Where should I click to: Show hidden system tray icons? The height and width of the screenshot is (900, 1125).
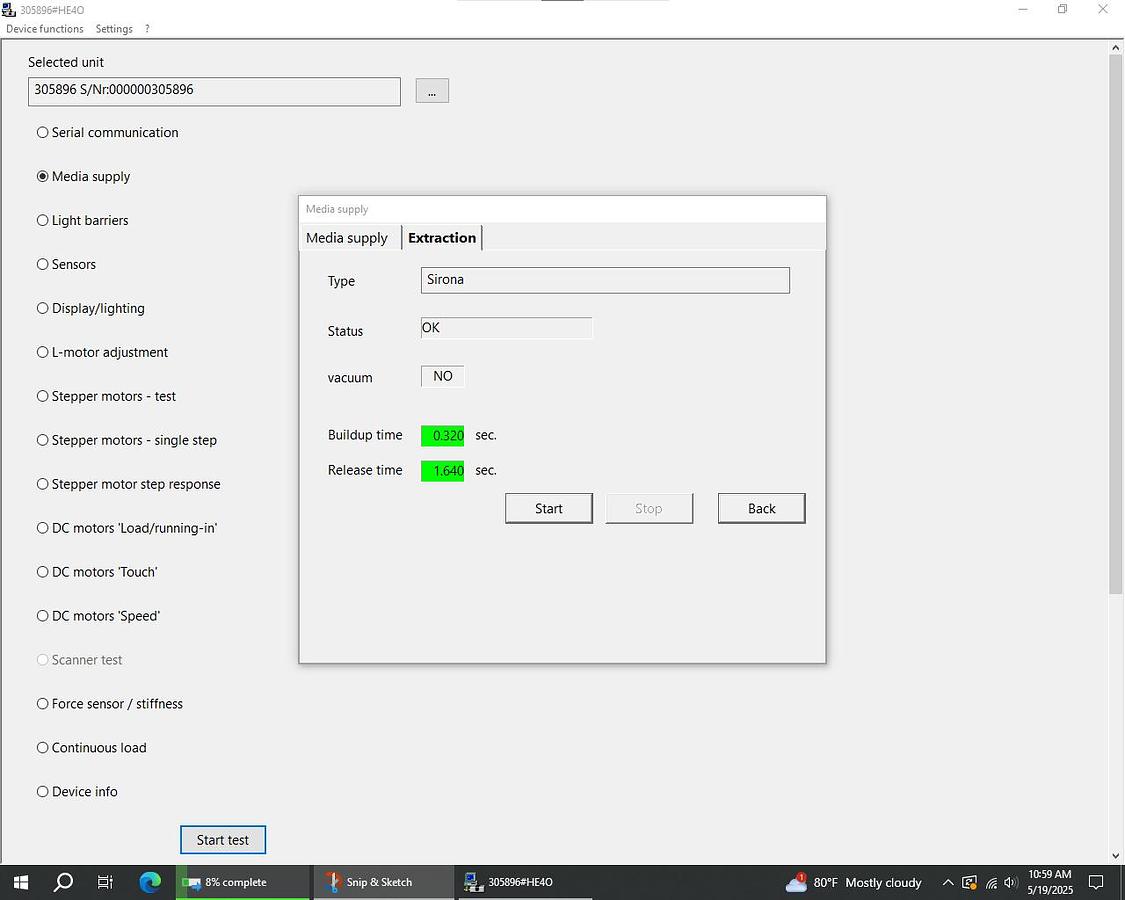coord(948,883)
